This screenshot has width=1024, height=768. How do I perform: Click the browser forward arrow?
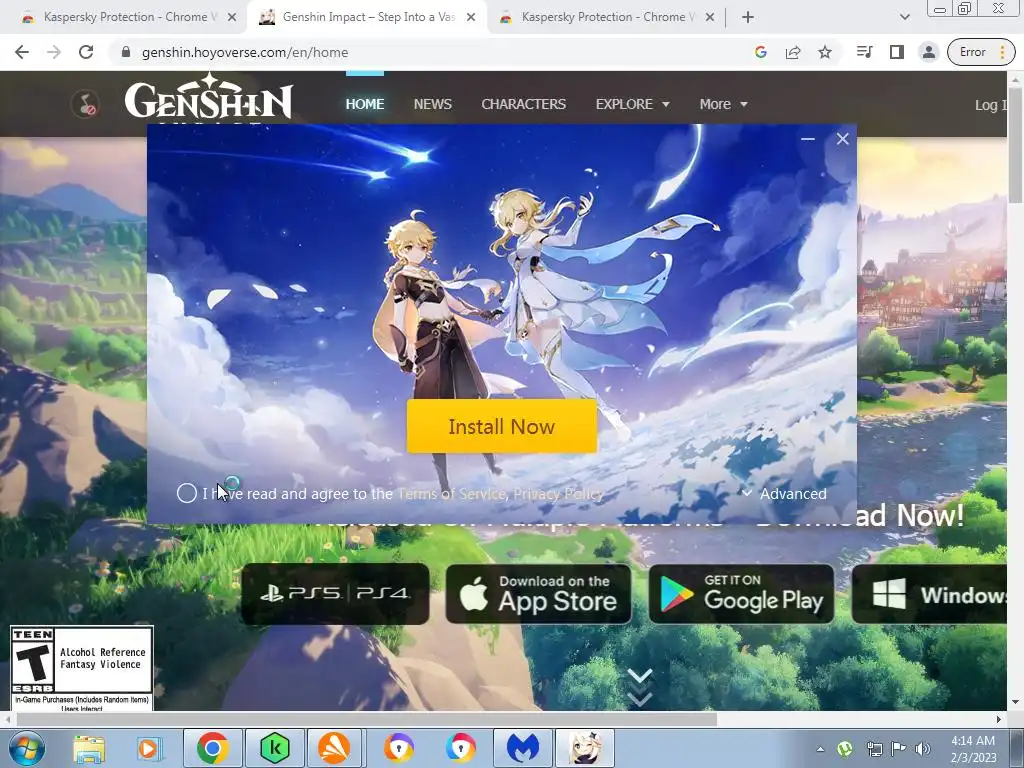click(x=54, y=52)
